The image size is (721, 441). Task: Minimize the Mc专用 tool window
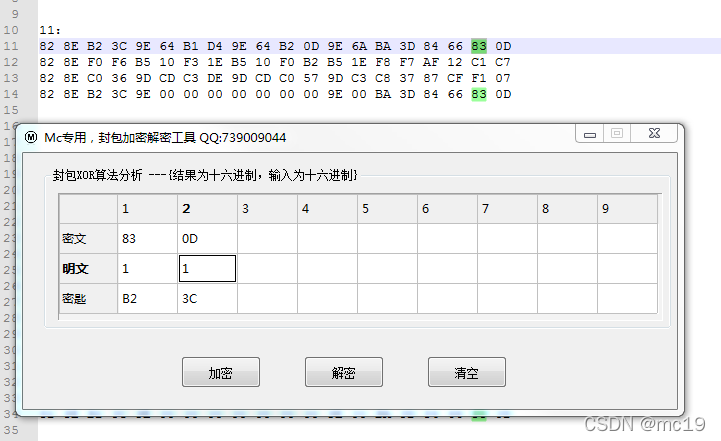(x=590, y=134)
